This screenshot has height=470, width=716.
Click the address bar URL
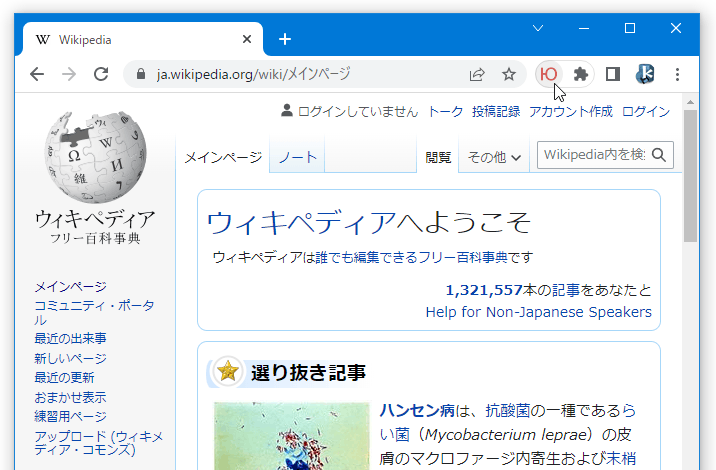coord(253,74)
